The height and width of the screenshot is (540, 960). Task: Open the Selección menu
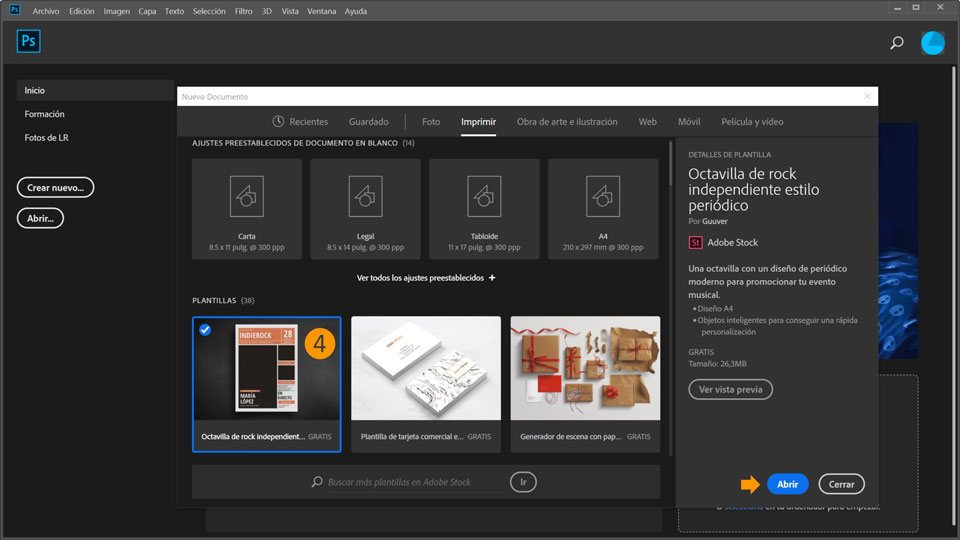pyautogui.click(x=209, y=11)
